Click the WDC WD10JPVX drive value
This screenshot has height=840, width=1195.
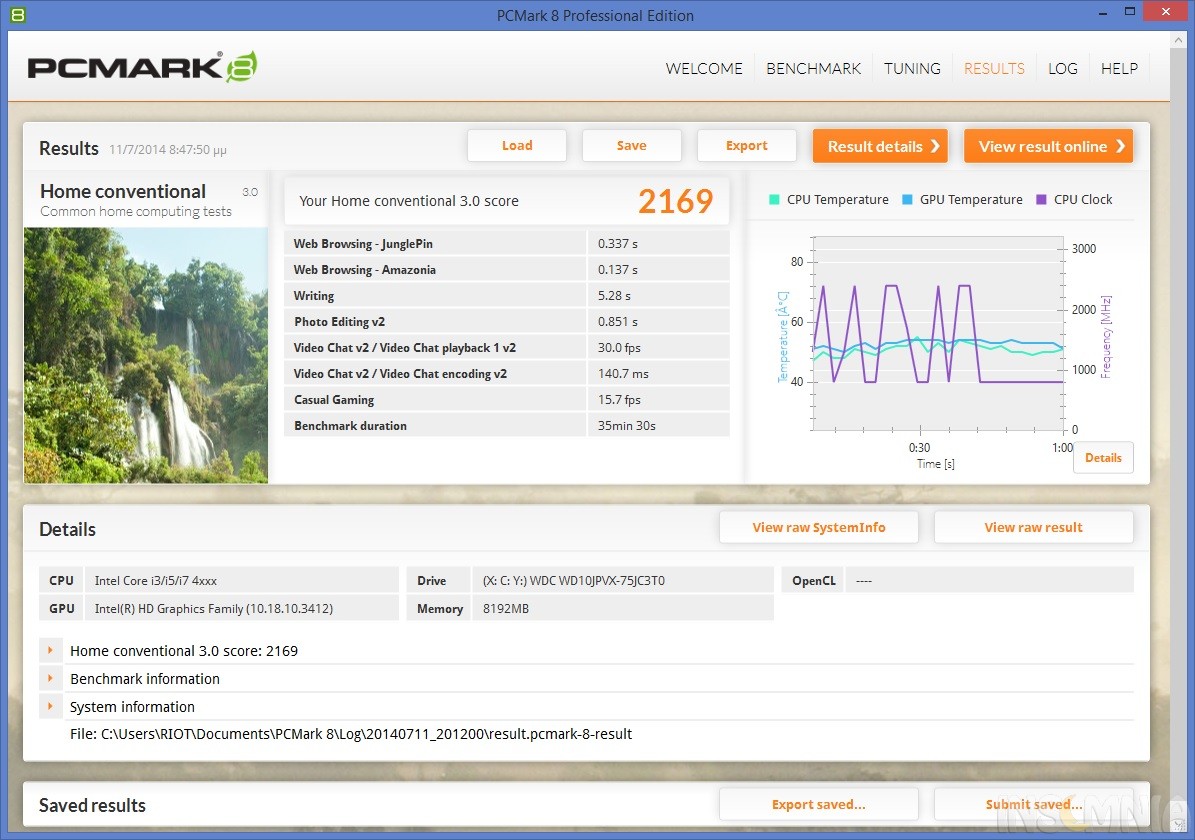pyautogui.click(x=573, y=580)
